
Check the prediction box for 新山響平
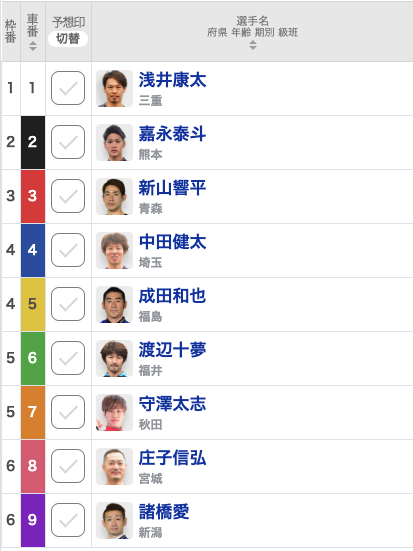[68, 196]
